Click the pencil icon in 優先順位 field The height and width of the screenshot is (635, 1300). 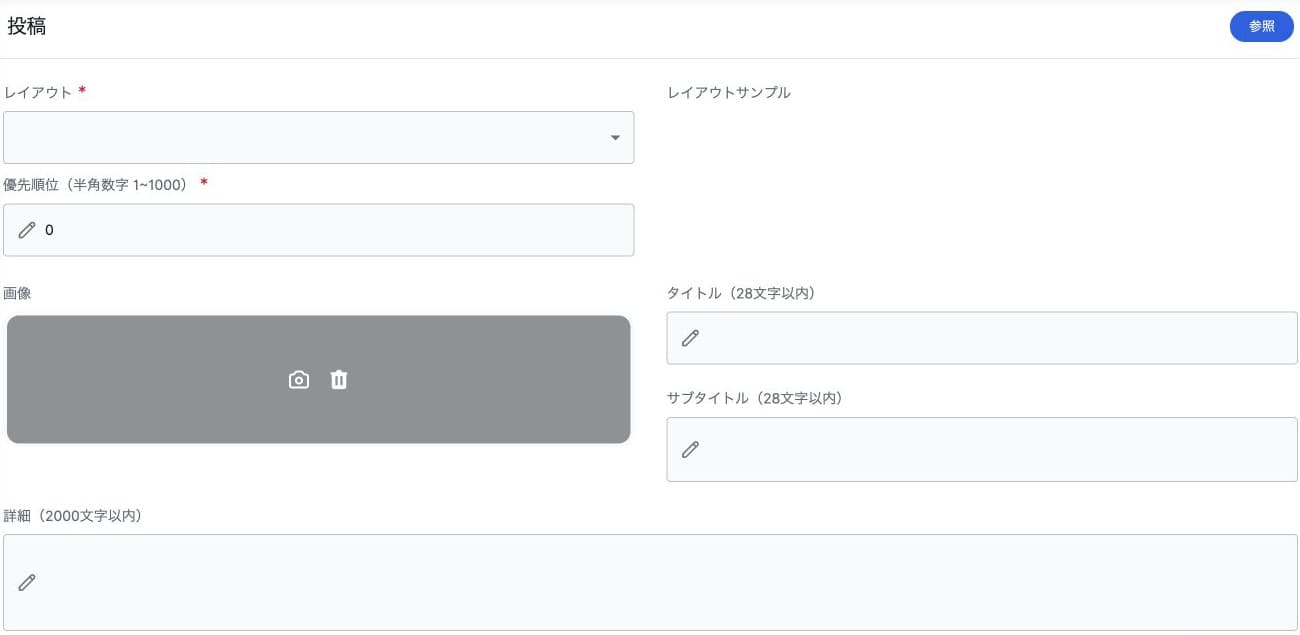[x=27, y=230]
